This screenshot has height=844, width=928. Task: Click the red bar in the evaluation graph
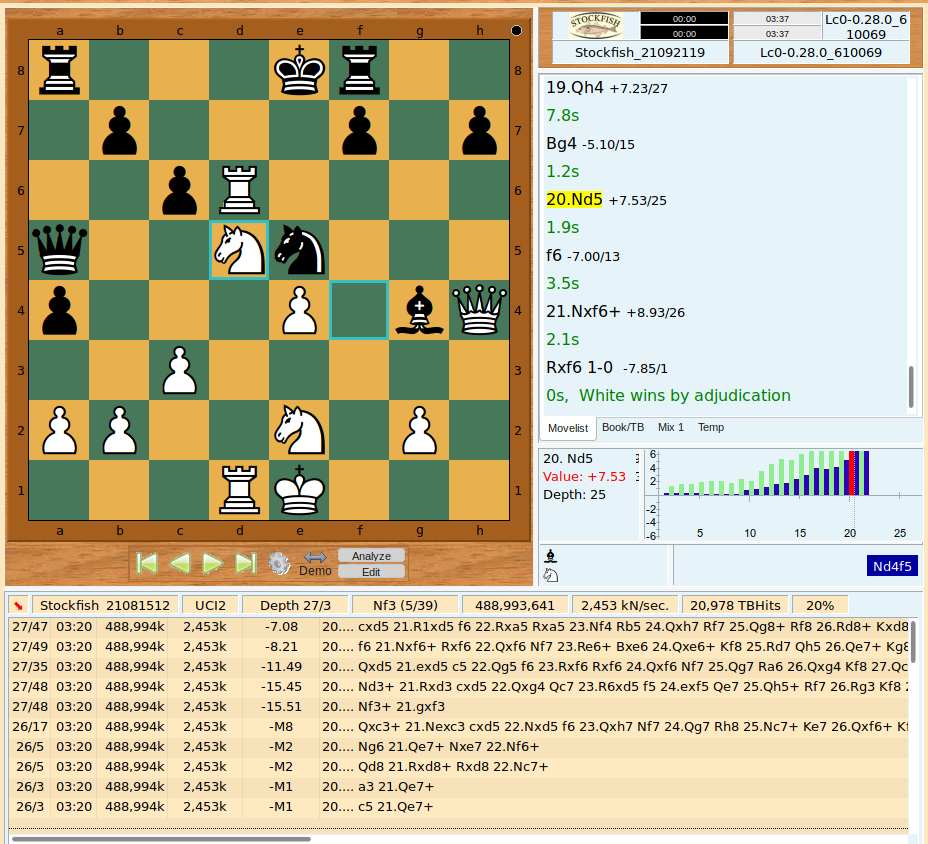tap(852, 473)
